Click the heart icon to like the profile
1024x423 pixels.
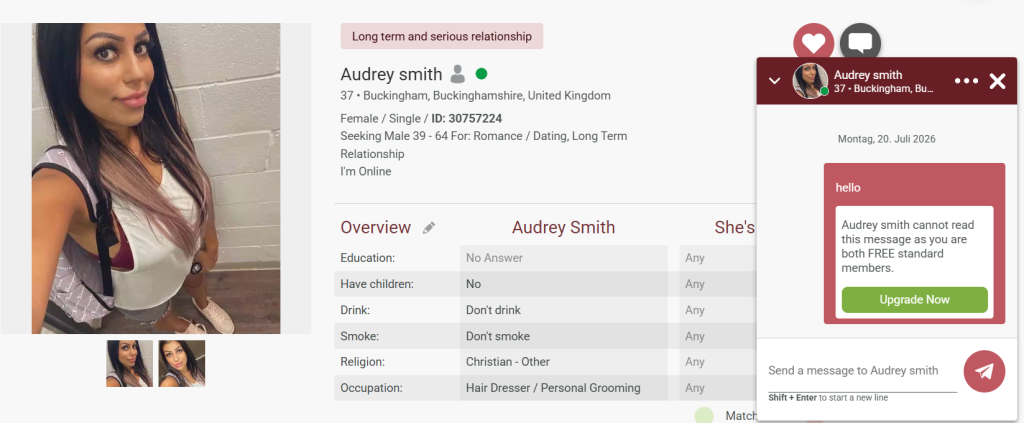[813, 43]
